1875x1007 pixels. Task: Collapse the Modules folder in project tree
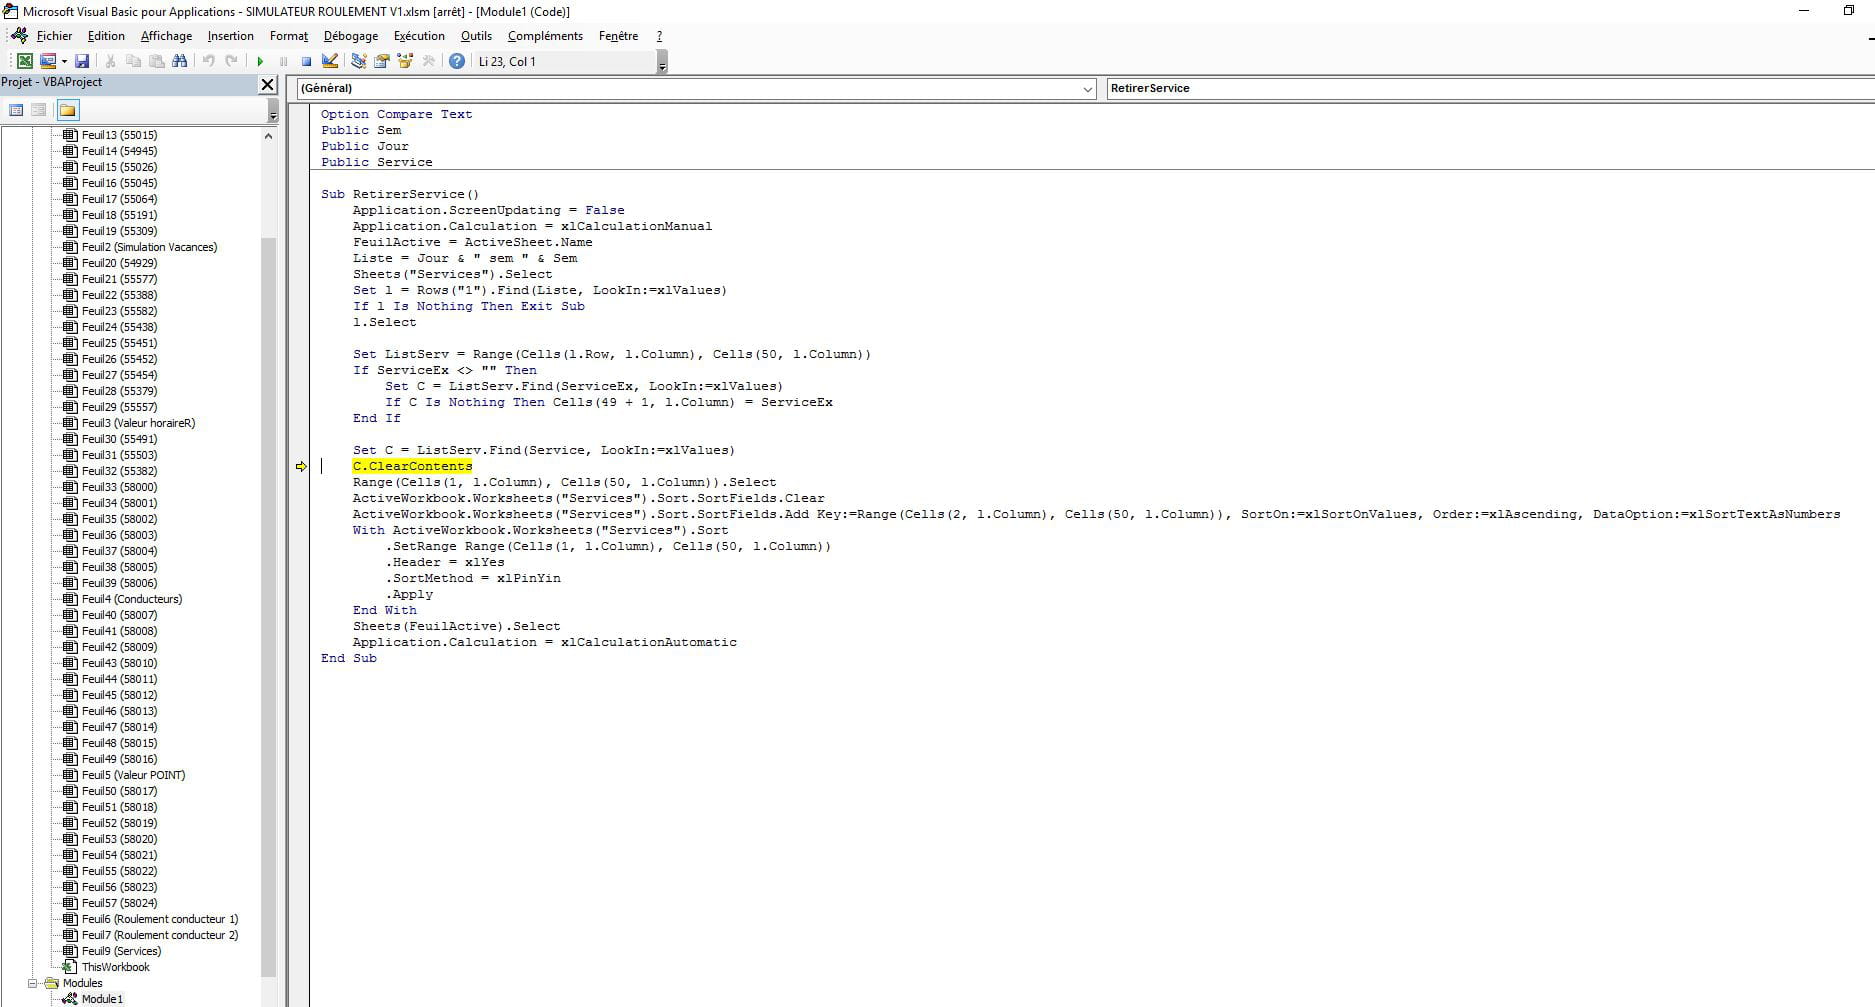pos(32,983)
